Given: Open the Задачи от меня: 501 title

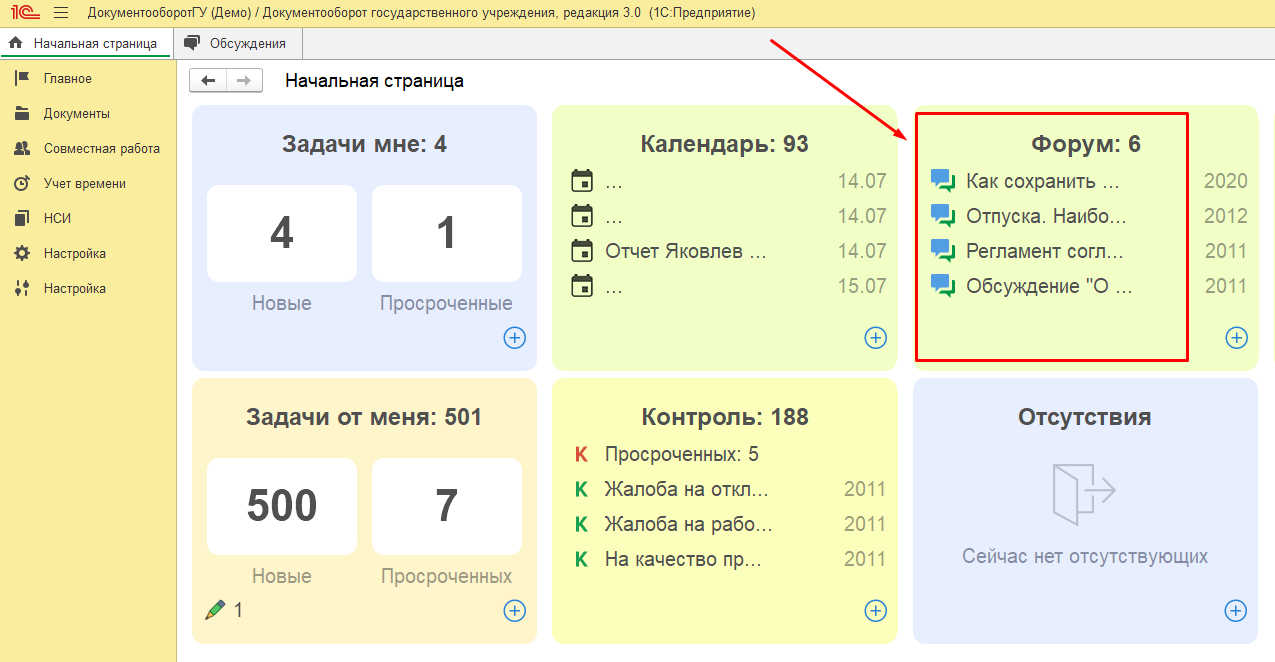Looking at the screenshot, I should coord(364,417).
